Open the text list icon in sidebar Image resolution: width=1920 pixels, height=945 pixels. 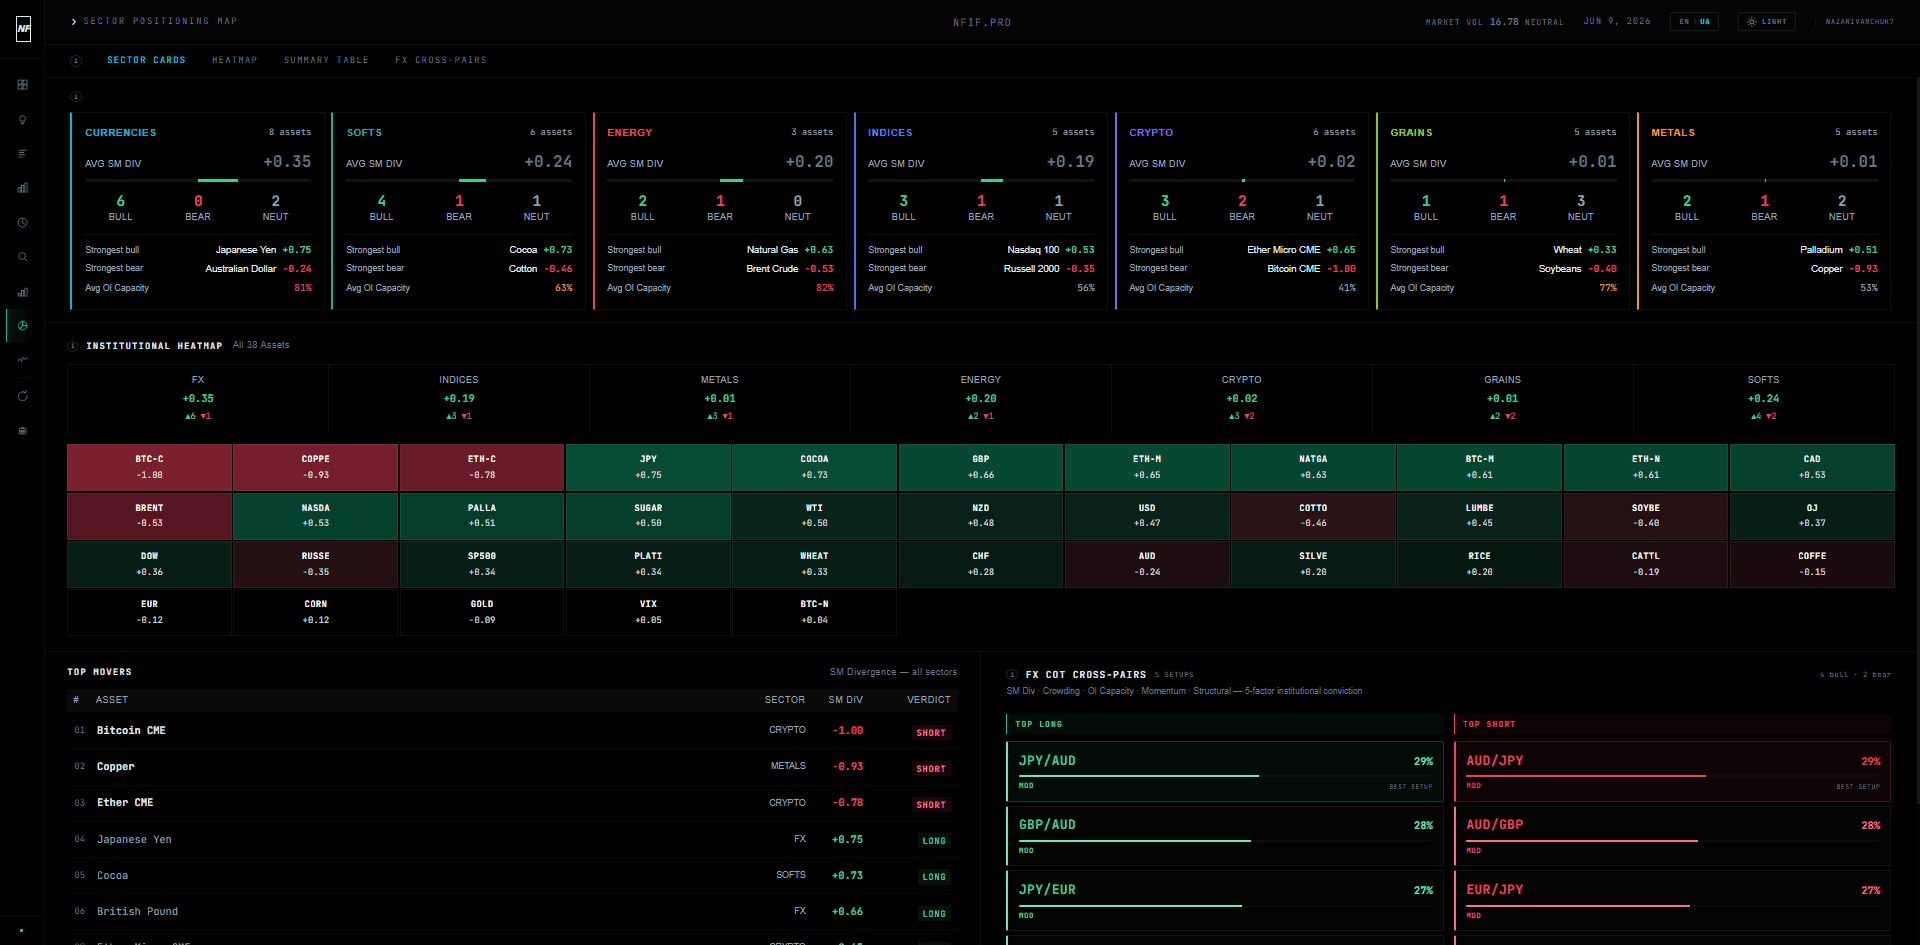[x=22, y=153]
